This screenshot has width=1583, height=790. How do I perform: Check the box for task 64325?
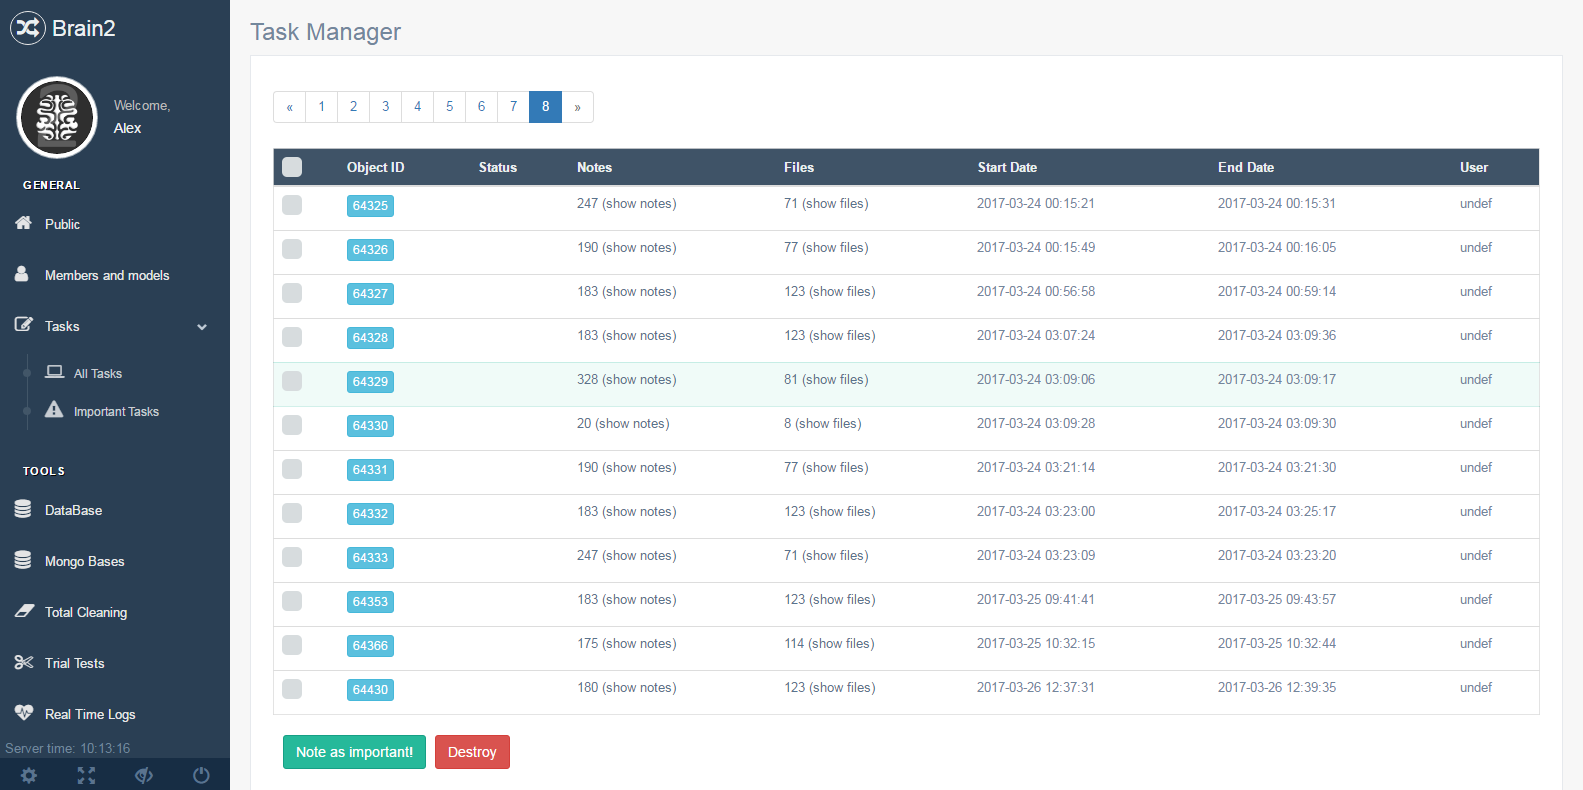coord(292,205)
